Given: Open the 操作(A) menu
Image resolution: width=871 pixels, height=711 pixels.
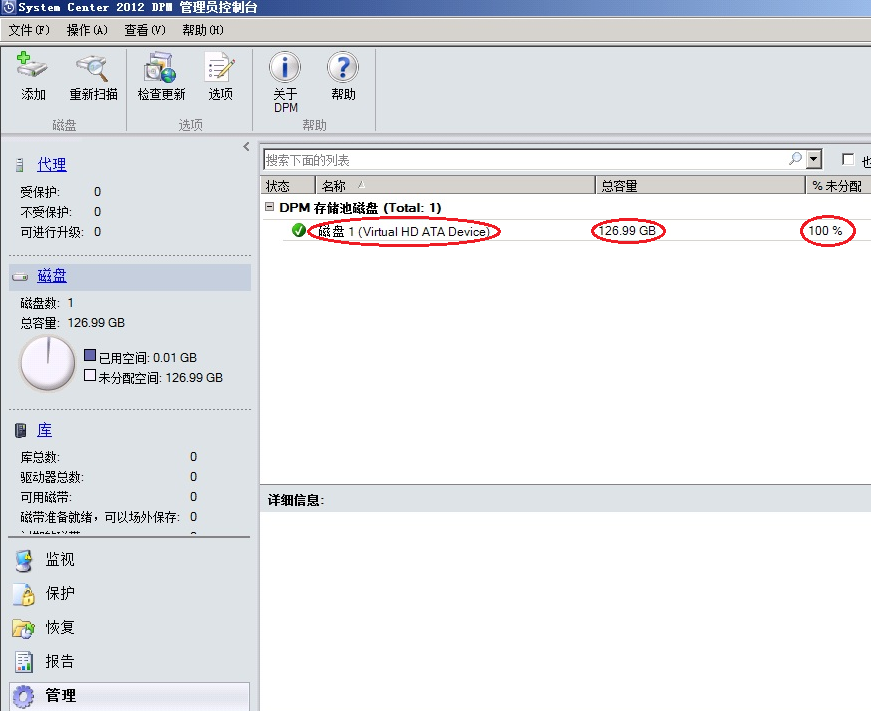Looking at the screenshot, I should pyautogui.click(x=87, y=30).
